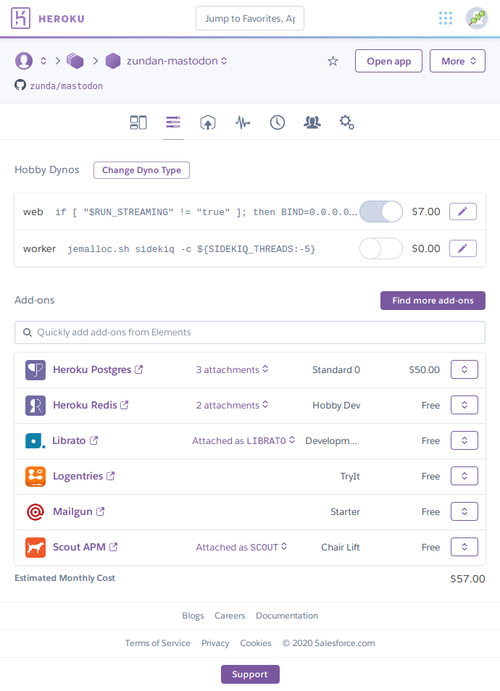Edit the worker dyno with pencil icon

click(463, 249)
